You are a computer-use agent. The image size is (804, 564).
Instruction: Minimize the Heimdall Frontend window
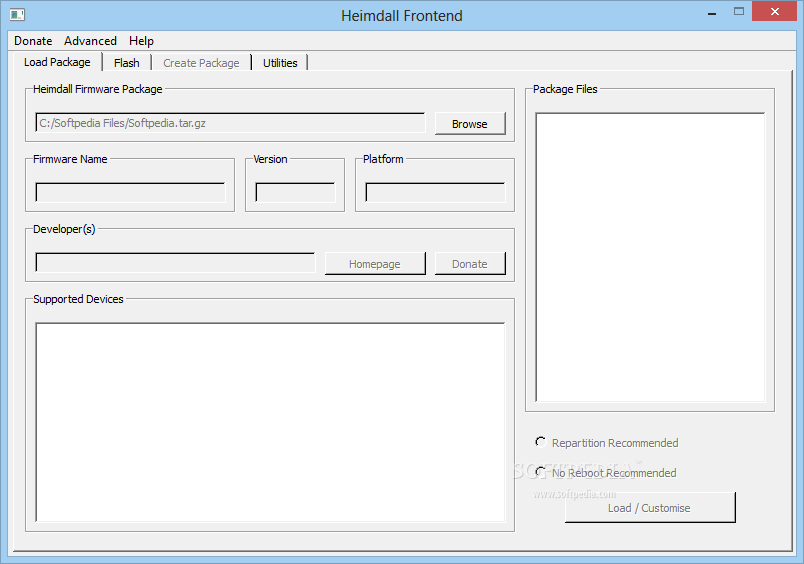(712, 13)
